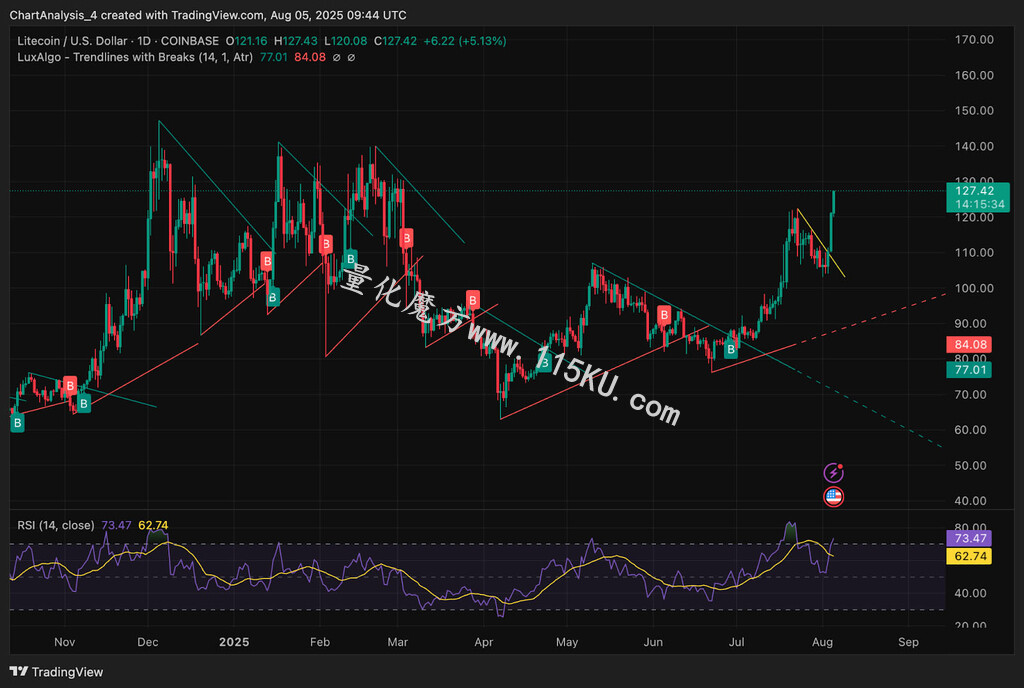Click the yellow 62.74 RSI axis tag

tap(969, 556)
